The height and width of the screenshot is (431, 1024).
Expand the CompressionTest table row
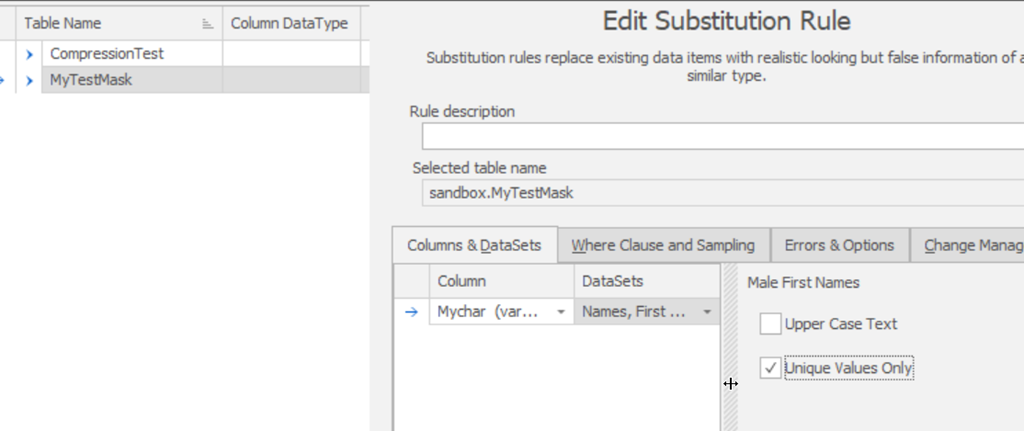[x=29, y=54]
